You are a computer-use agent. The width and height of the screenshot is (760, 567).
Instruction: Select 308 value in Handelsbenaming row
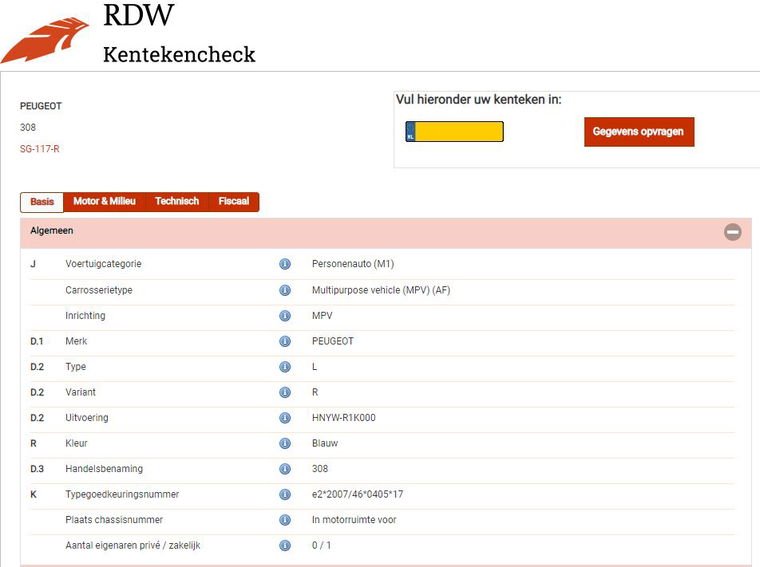point(320,469)
